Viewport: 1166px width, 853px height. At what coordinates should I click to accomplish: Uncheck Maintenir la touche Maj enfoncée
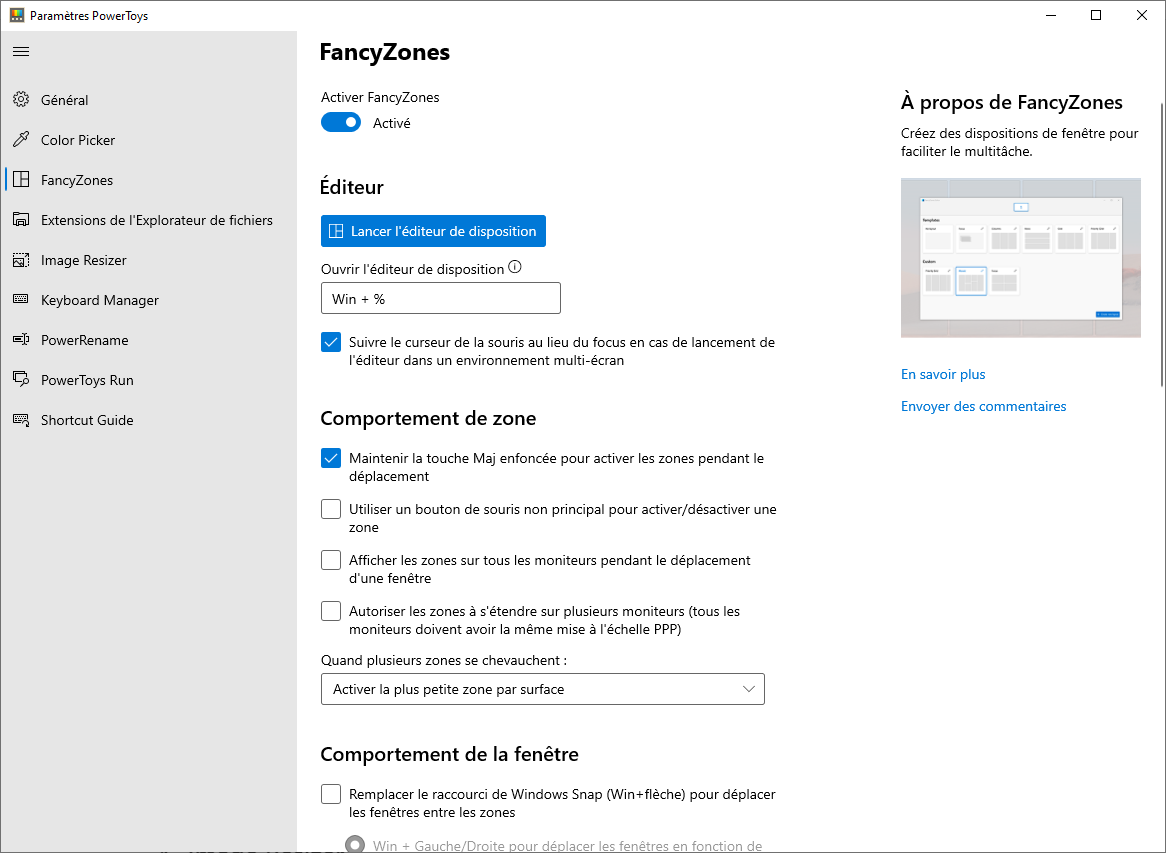[331, 458]
